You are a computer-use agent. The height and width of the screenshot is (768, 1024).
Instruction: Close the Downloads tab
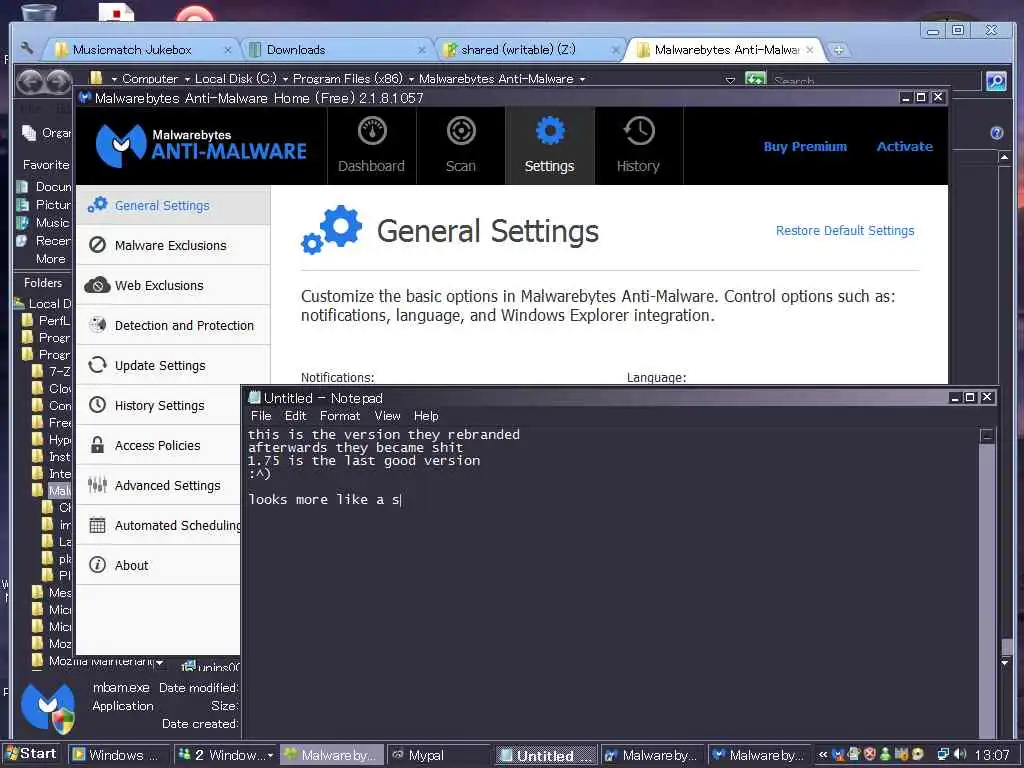(x=421, y=50)
